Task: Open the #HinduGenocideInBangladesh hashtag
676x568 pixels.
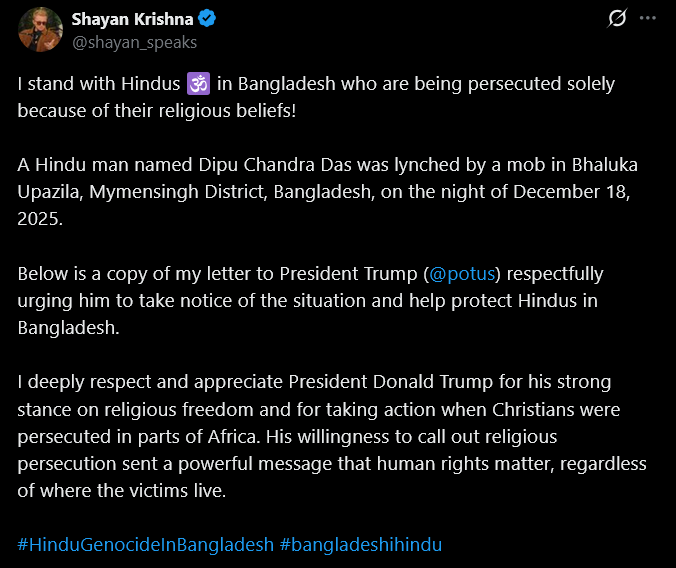Action: [x=146, y=544]
